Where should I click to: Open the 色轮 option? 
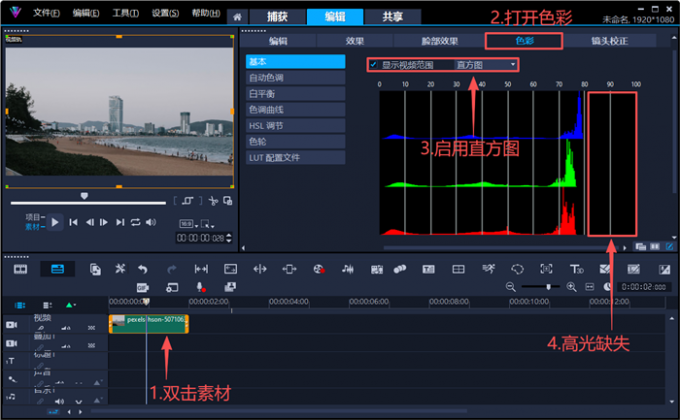295,141
